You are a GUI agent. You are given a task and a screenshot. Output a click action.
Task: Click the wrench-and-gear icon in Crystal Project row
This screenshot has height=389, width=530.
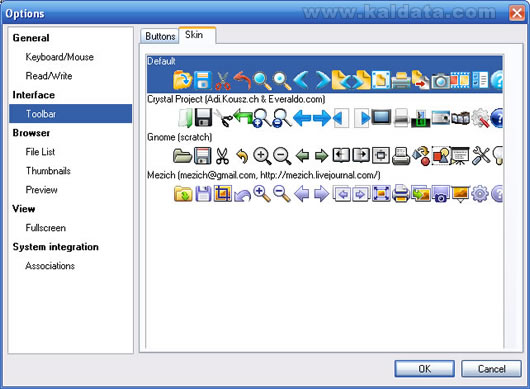[x=480, y=118]
